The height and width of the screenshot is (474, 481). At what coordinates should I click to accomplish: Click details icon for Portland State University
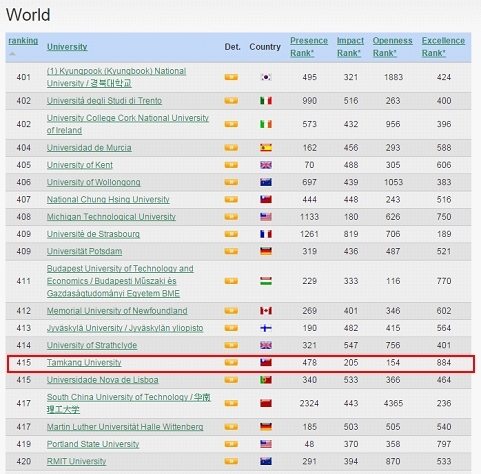click(x=231, y=444)
